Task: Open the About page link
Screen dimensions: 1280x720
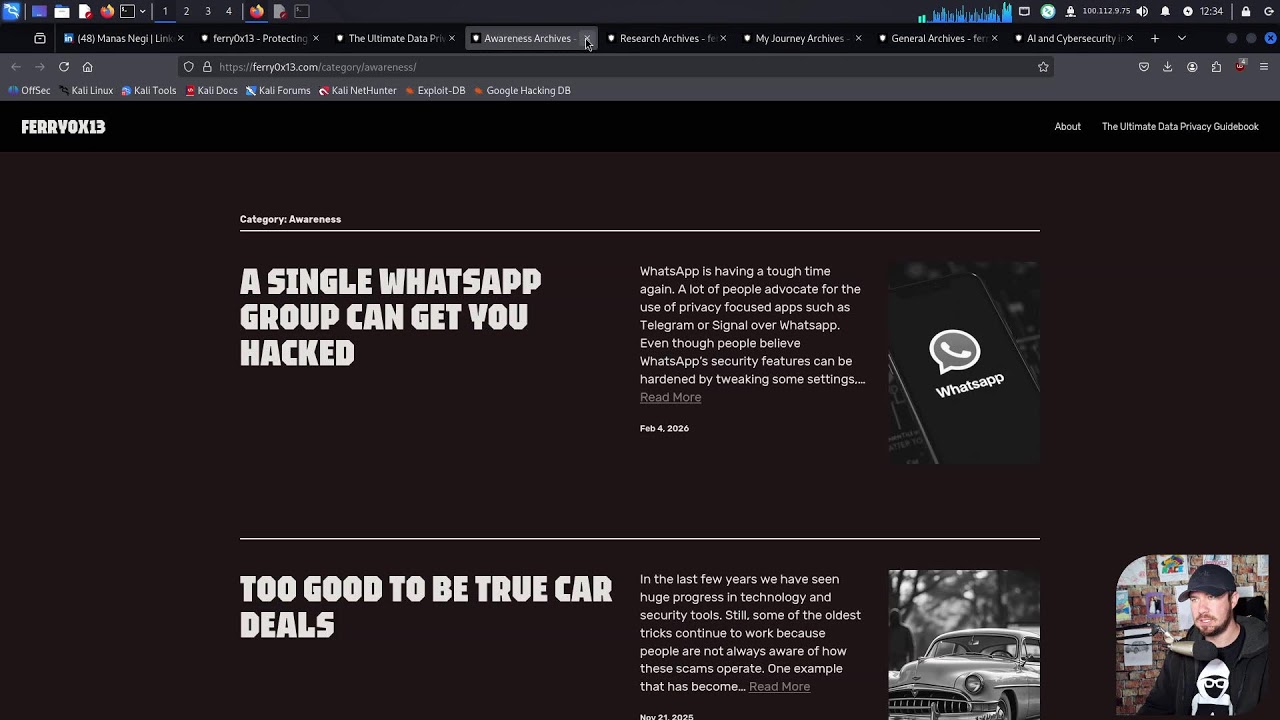Action: tap(1067, 127)
